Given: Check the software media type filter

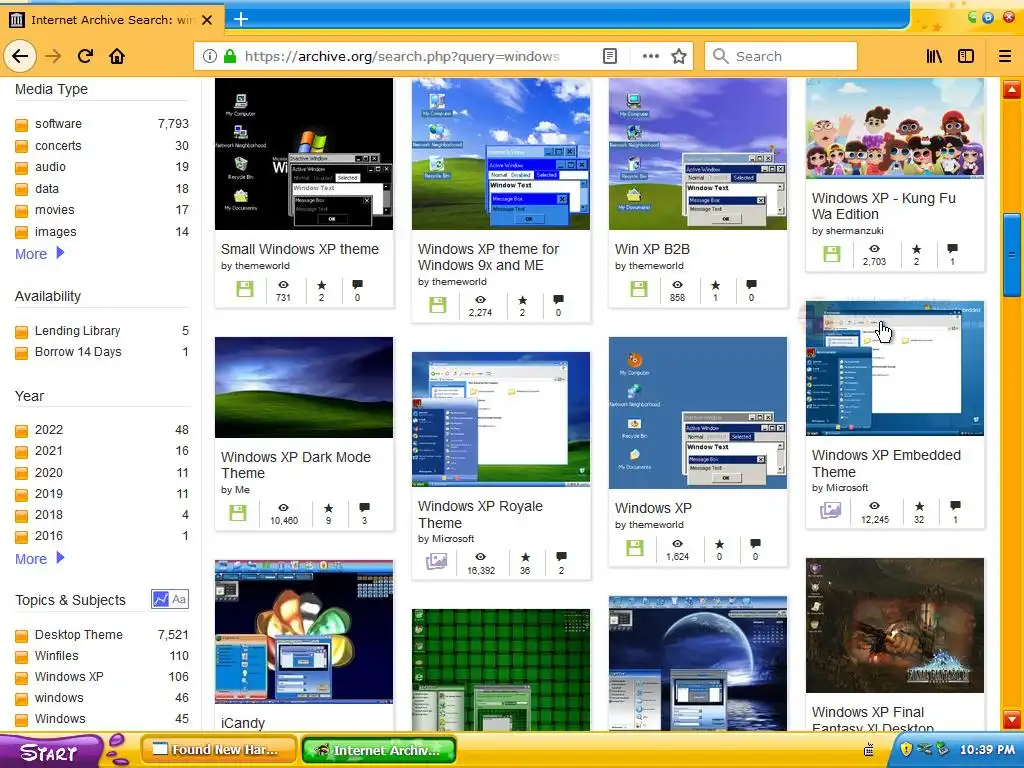Looking at the screenshot, I should click(22, 125).
